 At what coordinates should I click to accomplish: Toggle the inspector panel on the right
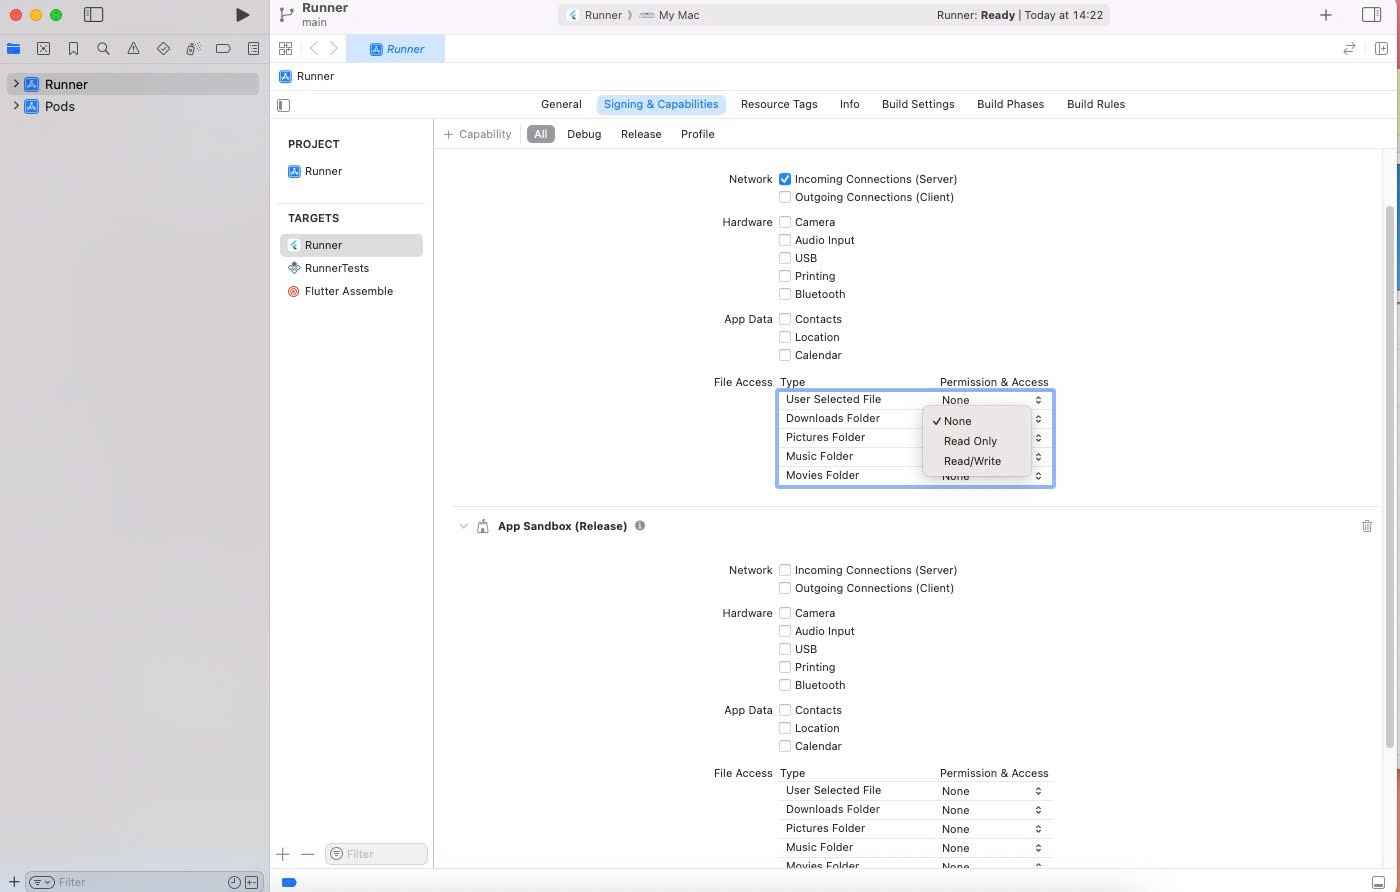click(x=1371, y=15)
